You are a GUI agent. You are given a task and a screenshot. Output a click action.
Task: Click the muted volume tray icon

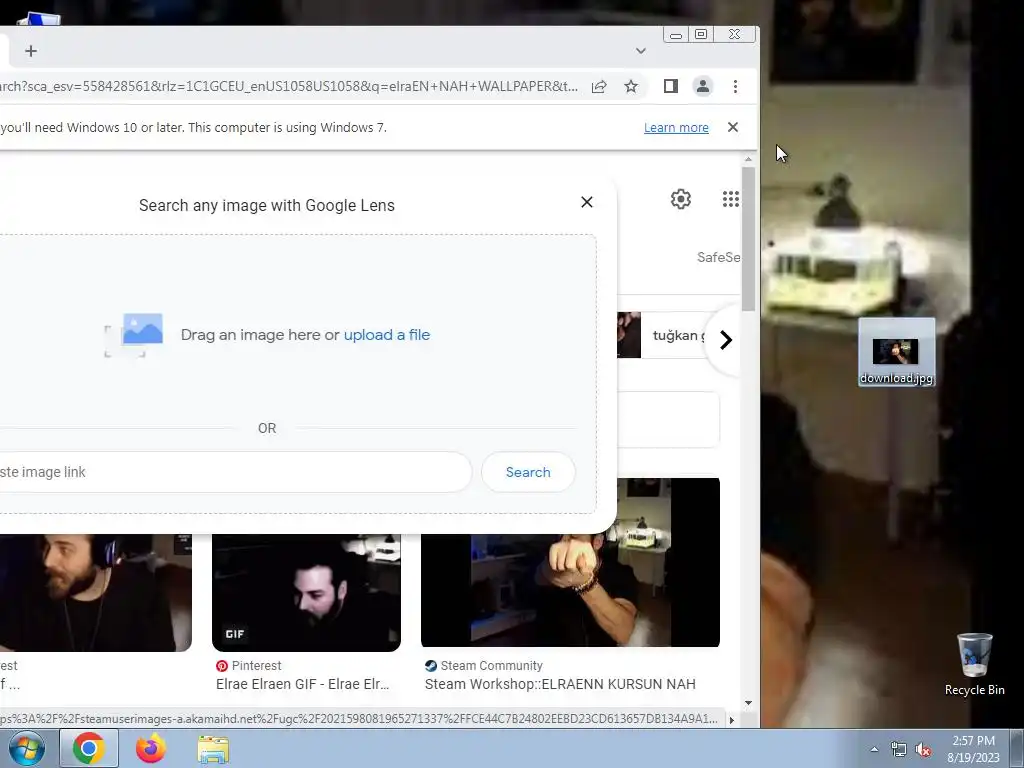coord(923,750)
